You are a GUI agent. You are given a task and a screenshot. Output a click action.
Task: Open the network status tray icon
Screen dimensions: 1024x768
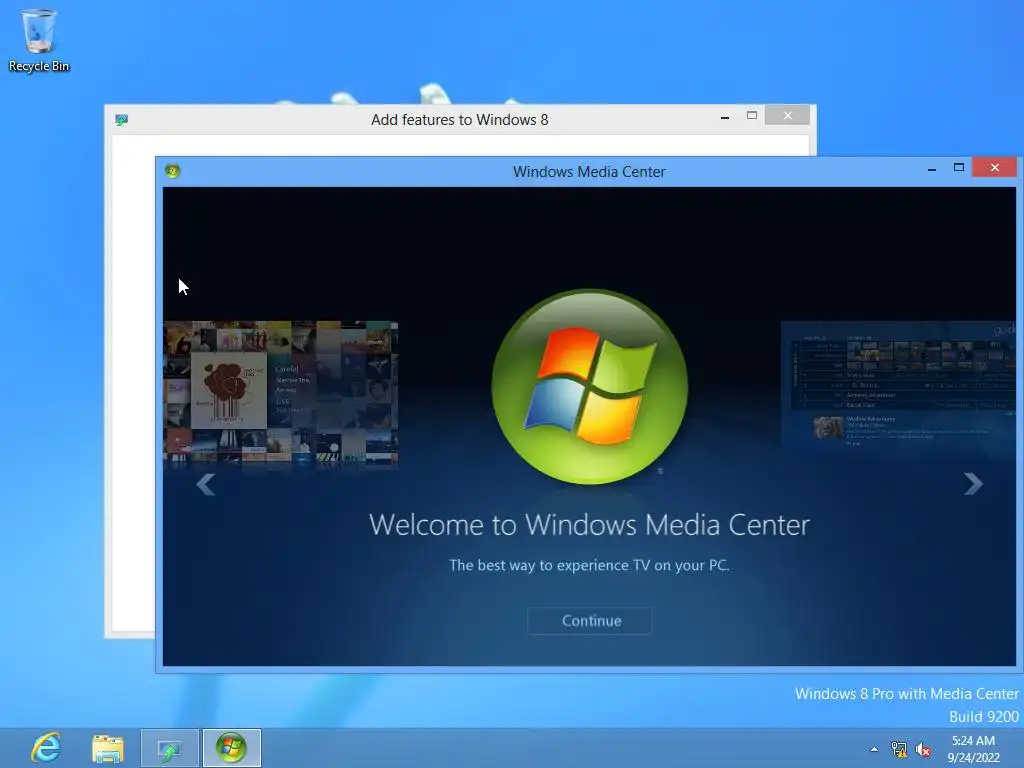(x=899, y=750)
